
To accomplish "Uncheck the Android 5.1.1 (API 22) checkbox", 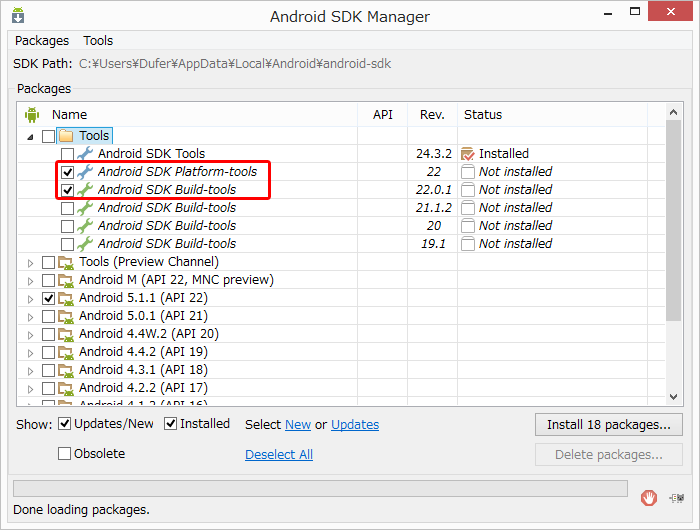I will 48,299.
